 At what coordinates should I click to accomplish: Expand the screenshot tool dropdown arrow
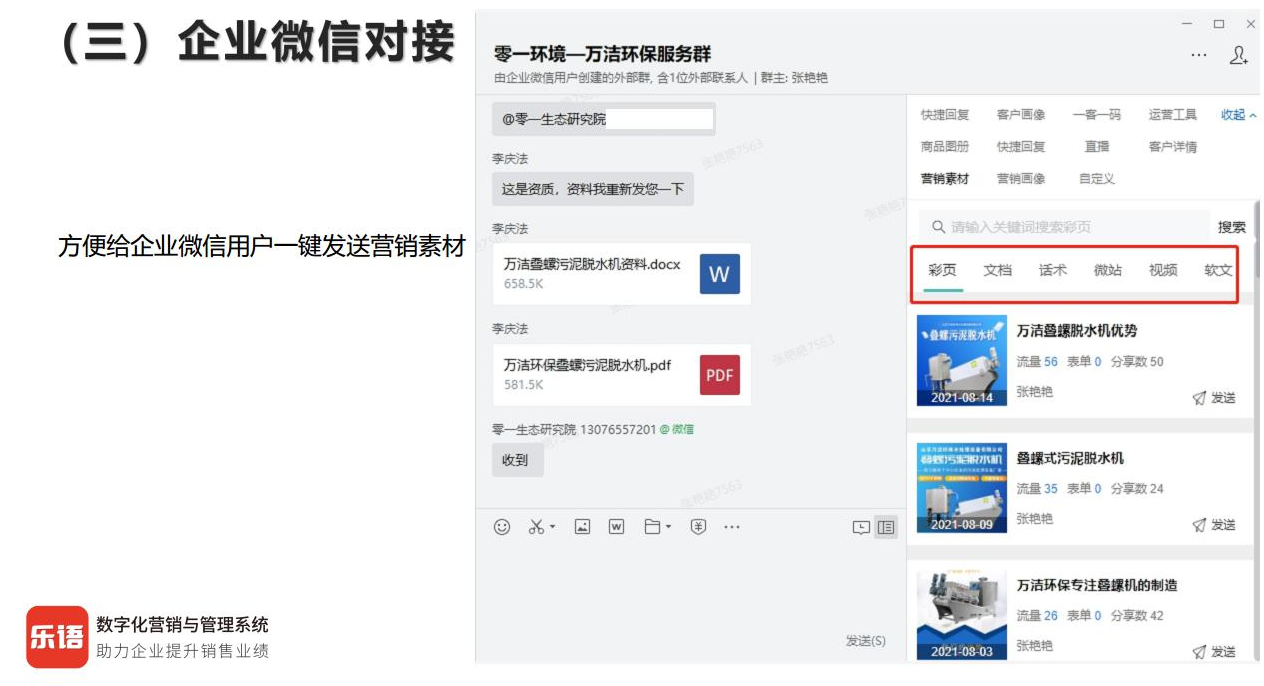click(x=553, y=527)
